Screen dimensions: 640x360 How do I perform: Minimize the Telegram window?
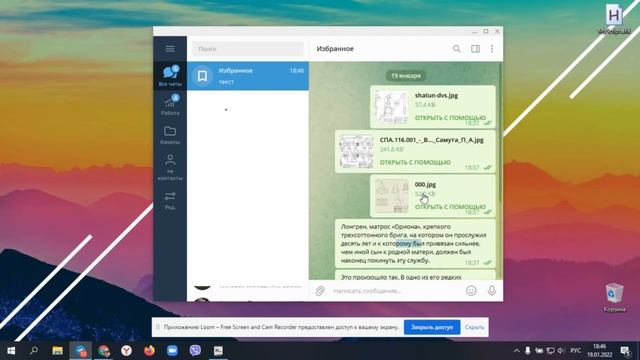tap(474, 31)
